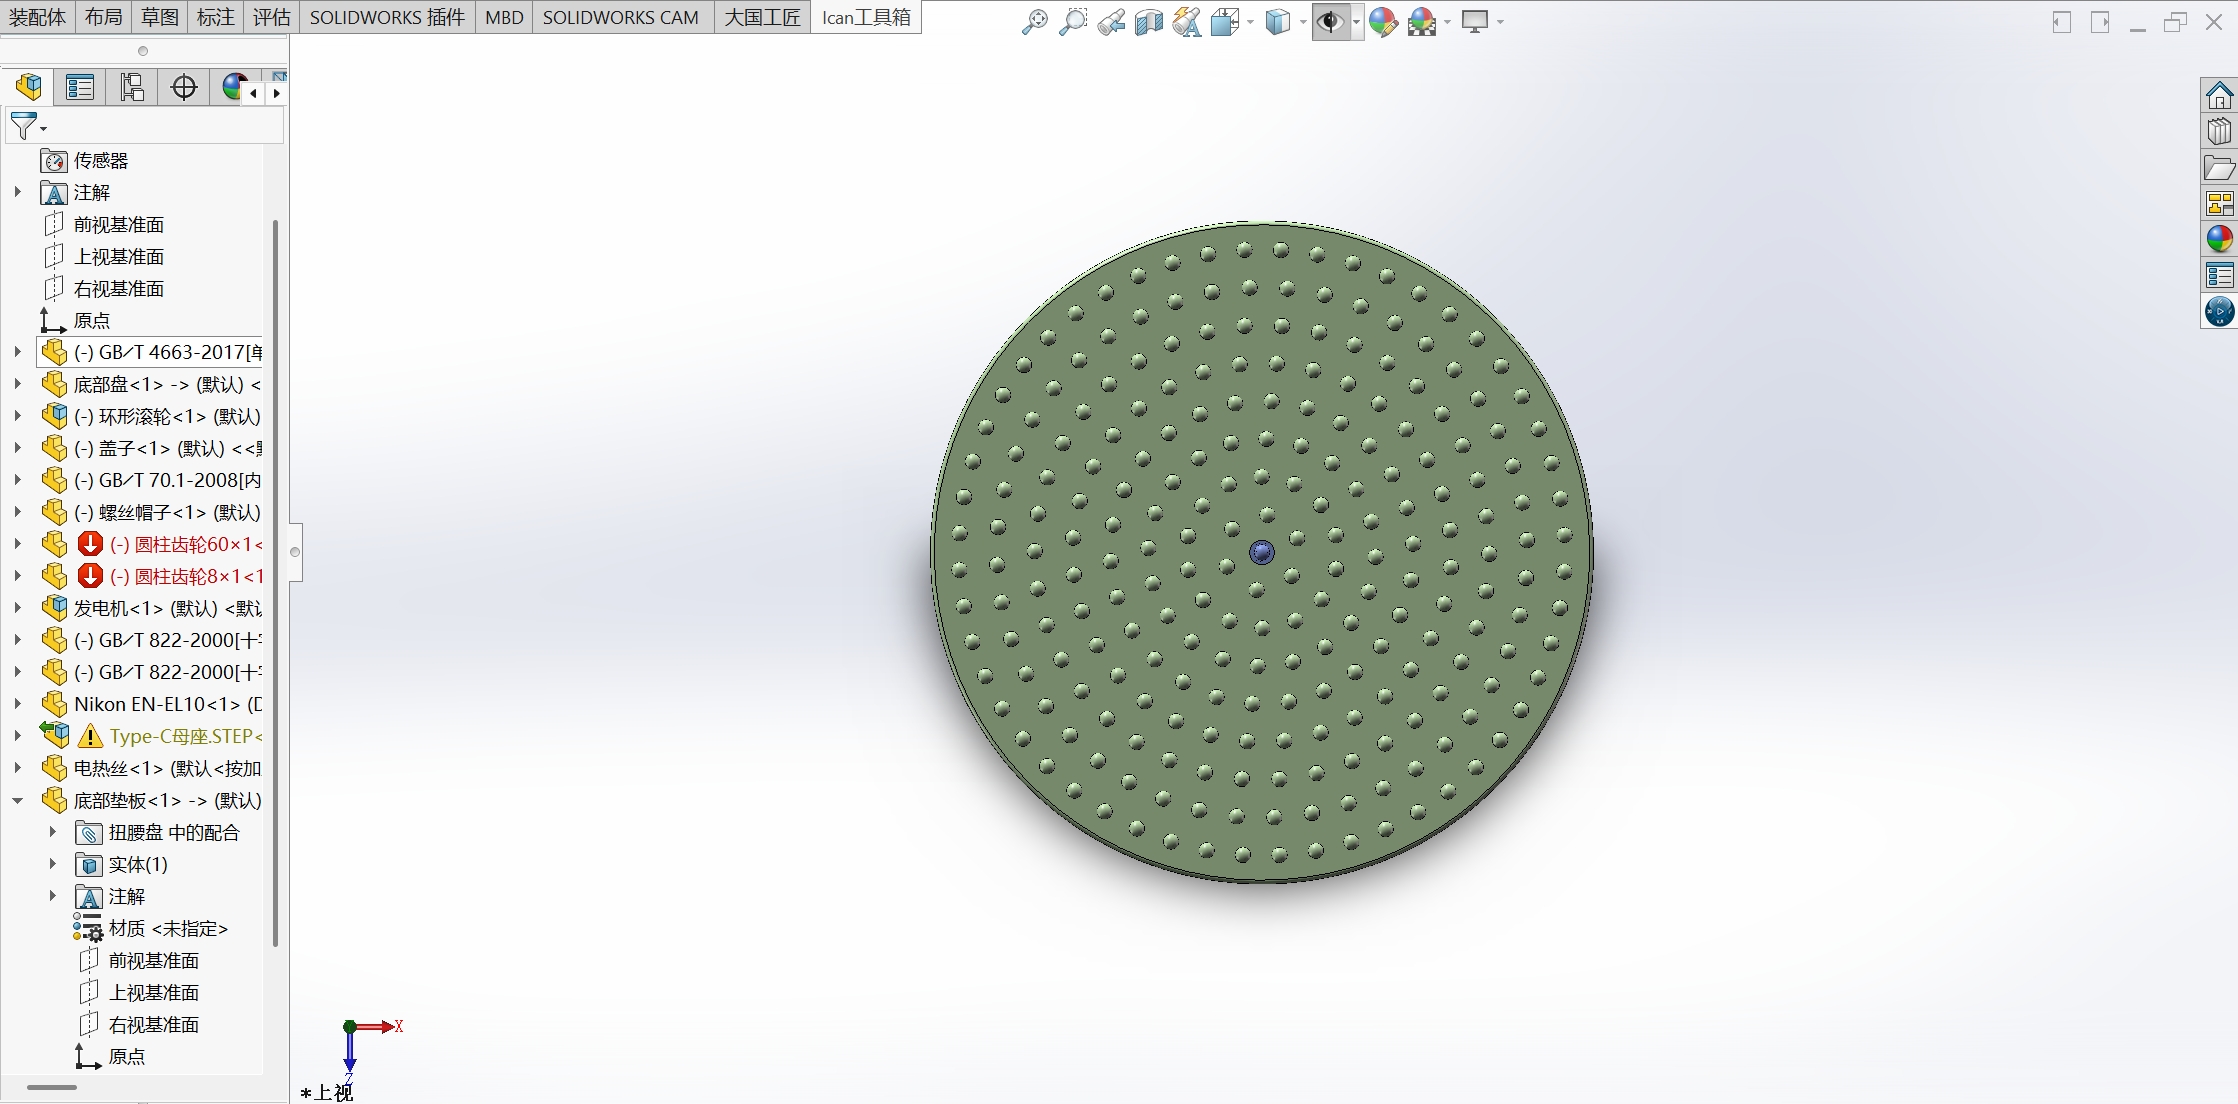Click the feature tree filter funnel
This screenshot has height=1104, width=2238.
23,126
